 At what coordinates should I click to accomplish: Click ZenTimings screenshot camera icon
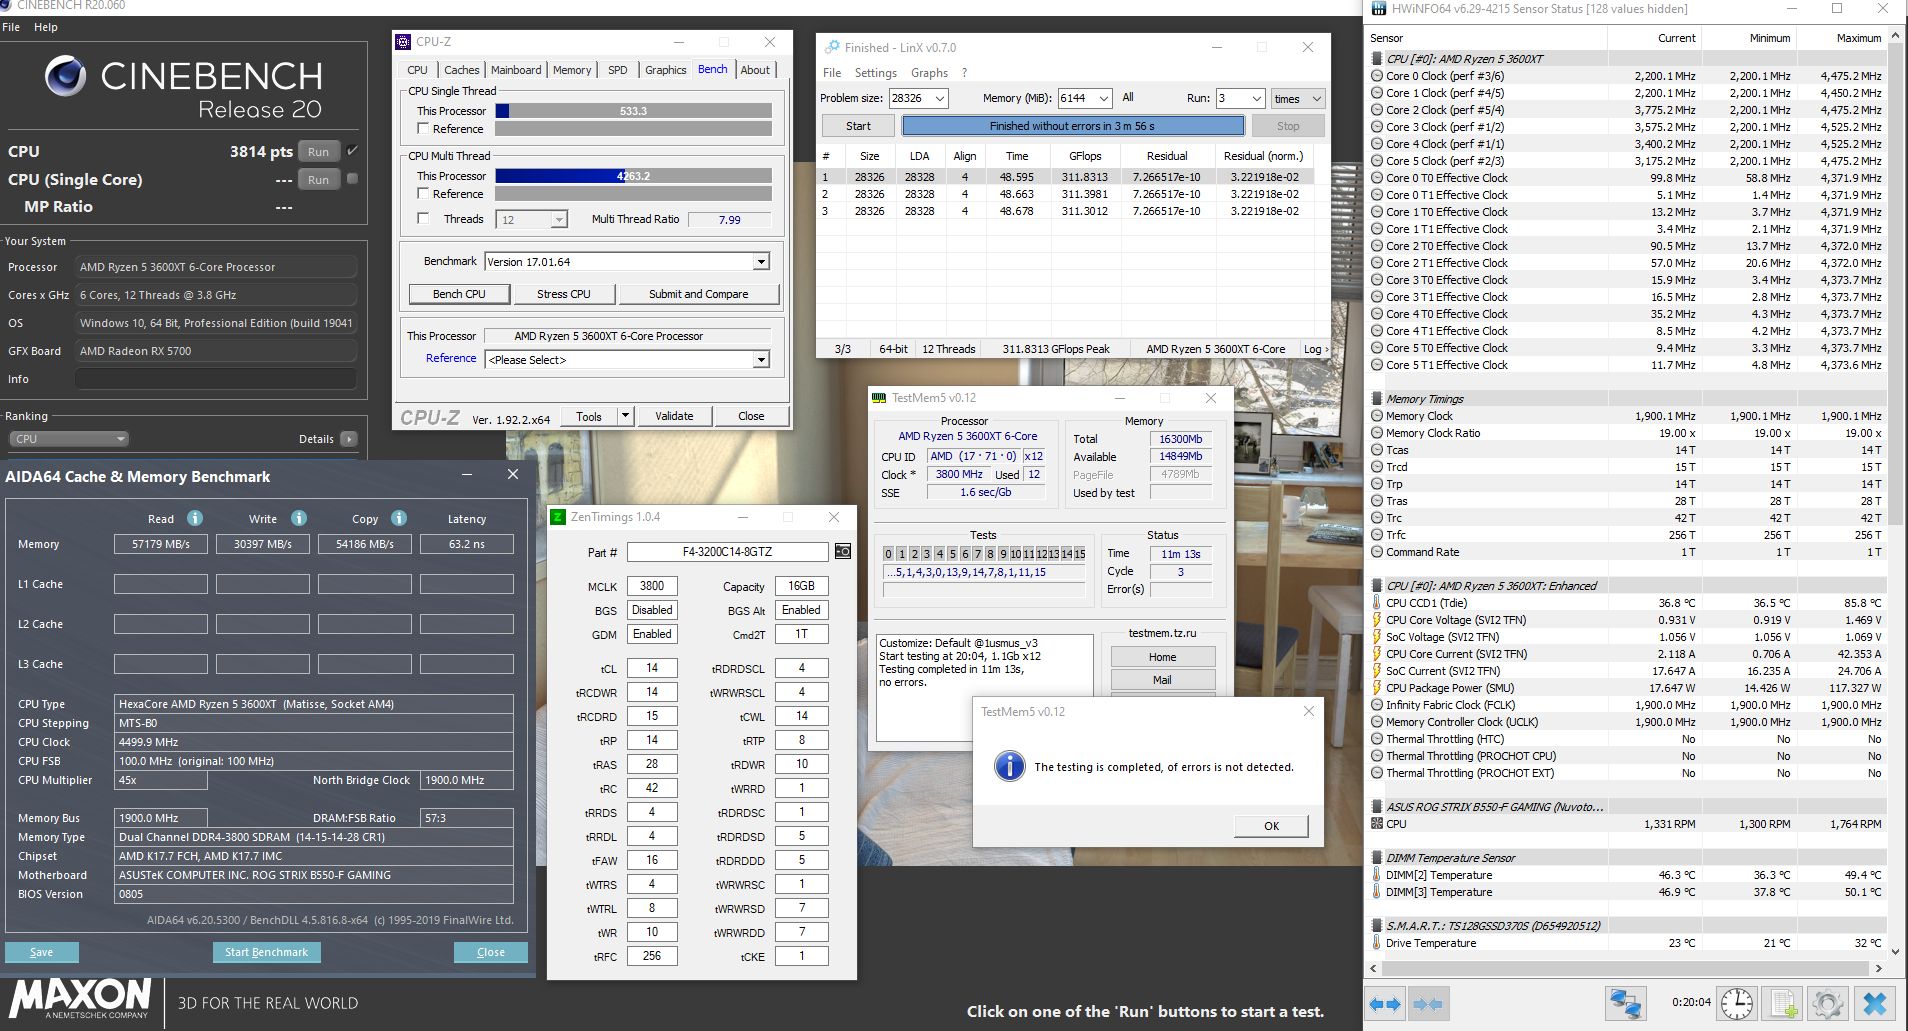click(x=843, y=552)
